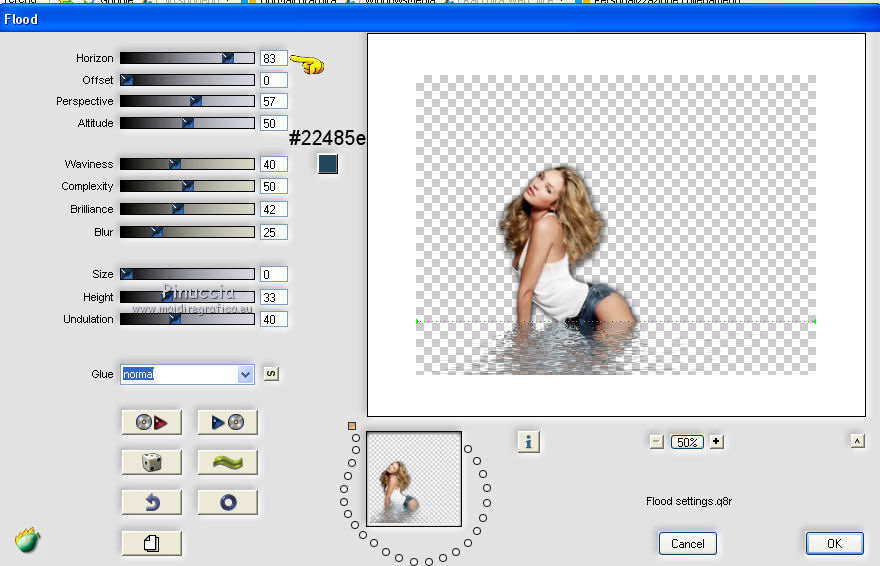
Task: Click the 'Flood settings.q8r' text
Action: pyautogui.click(x=689, y=501)
